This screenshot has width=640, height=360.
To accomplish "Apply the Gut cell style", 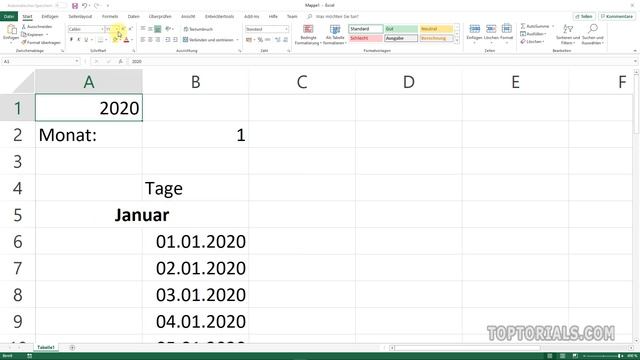I will point(401,29).
